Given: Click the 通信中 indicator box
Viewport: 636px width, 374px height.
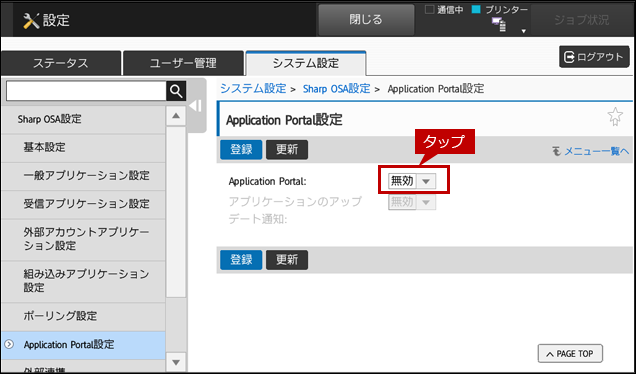Looking at the screenshot, I should coord(429,10).
